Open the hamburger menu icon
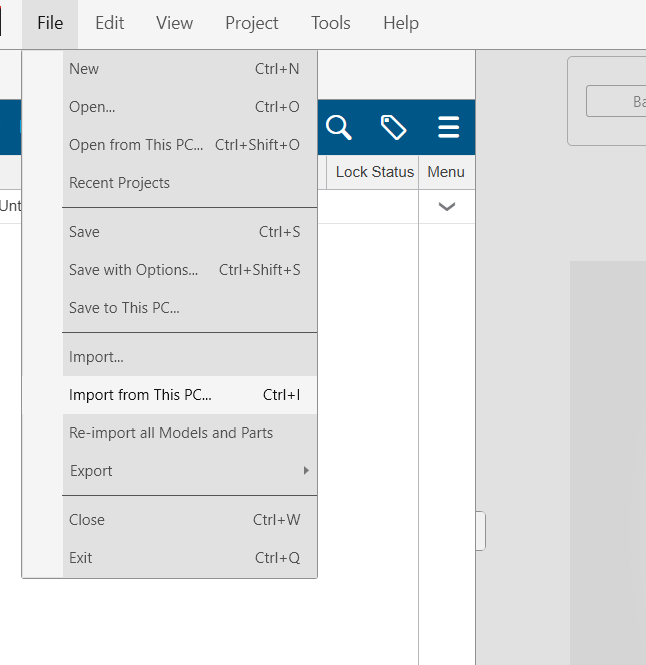646x665 pixels. click(x=448, y=127)
